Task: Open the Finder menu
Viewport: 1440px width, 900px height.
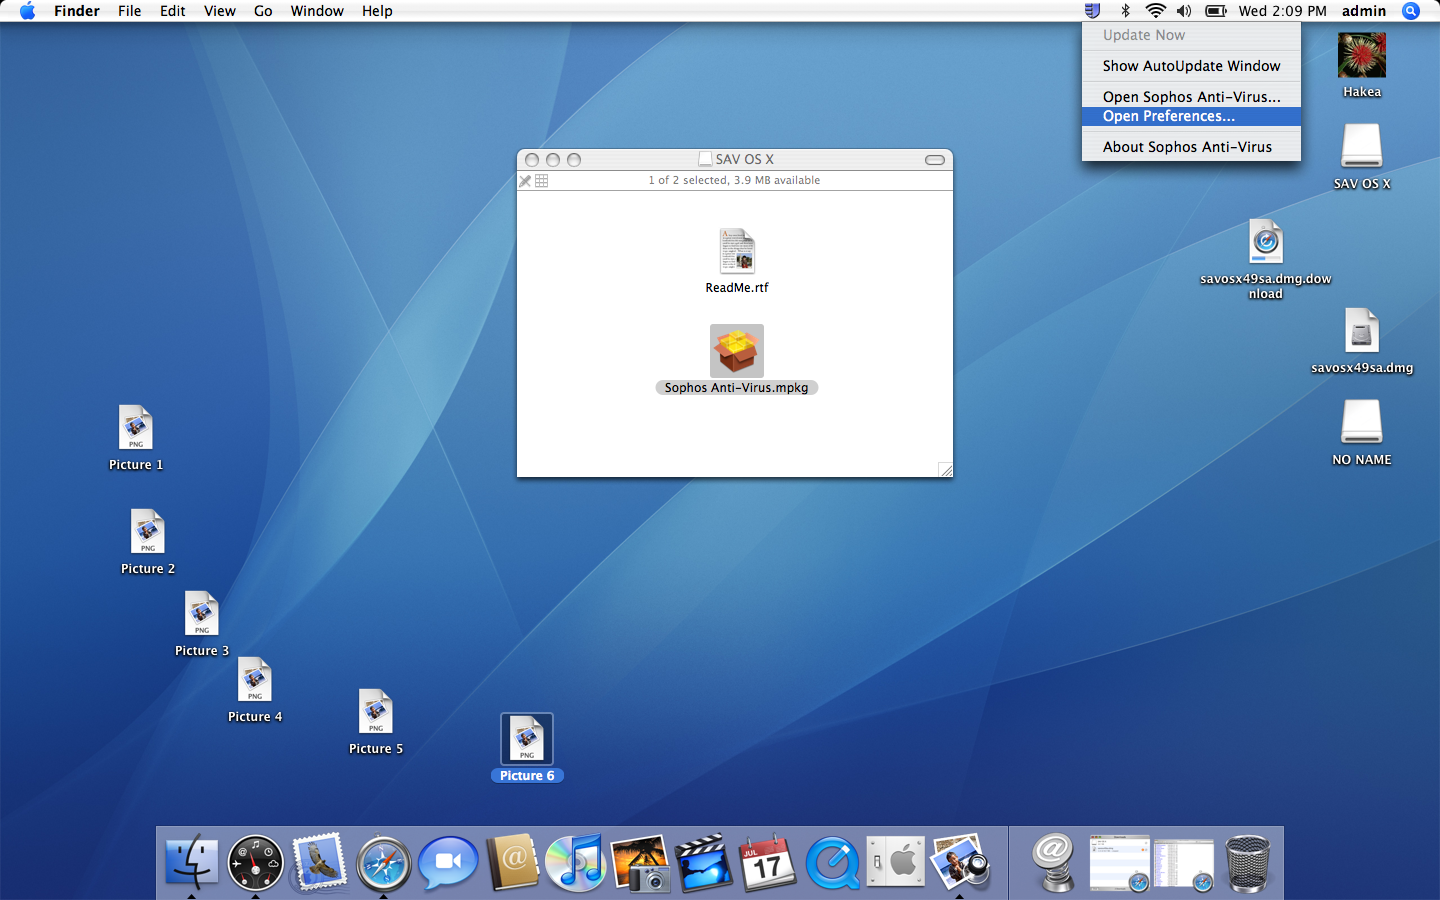Action: click(x=77, y=11)
